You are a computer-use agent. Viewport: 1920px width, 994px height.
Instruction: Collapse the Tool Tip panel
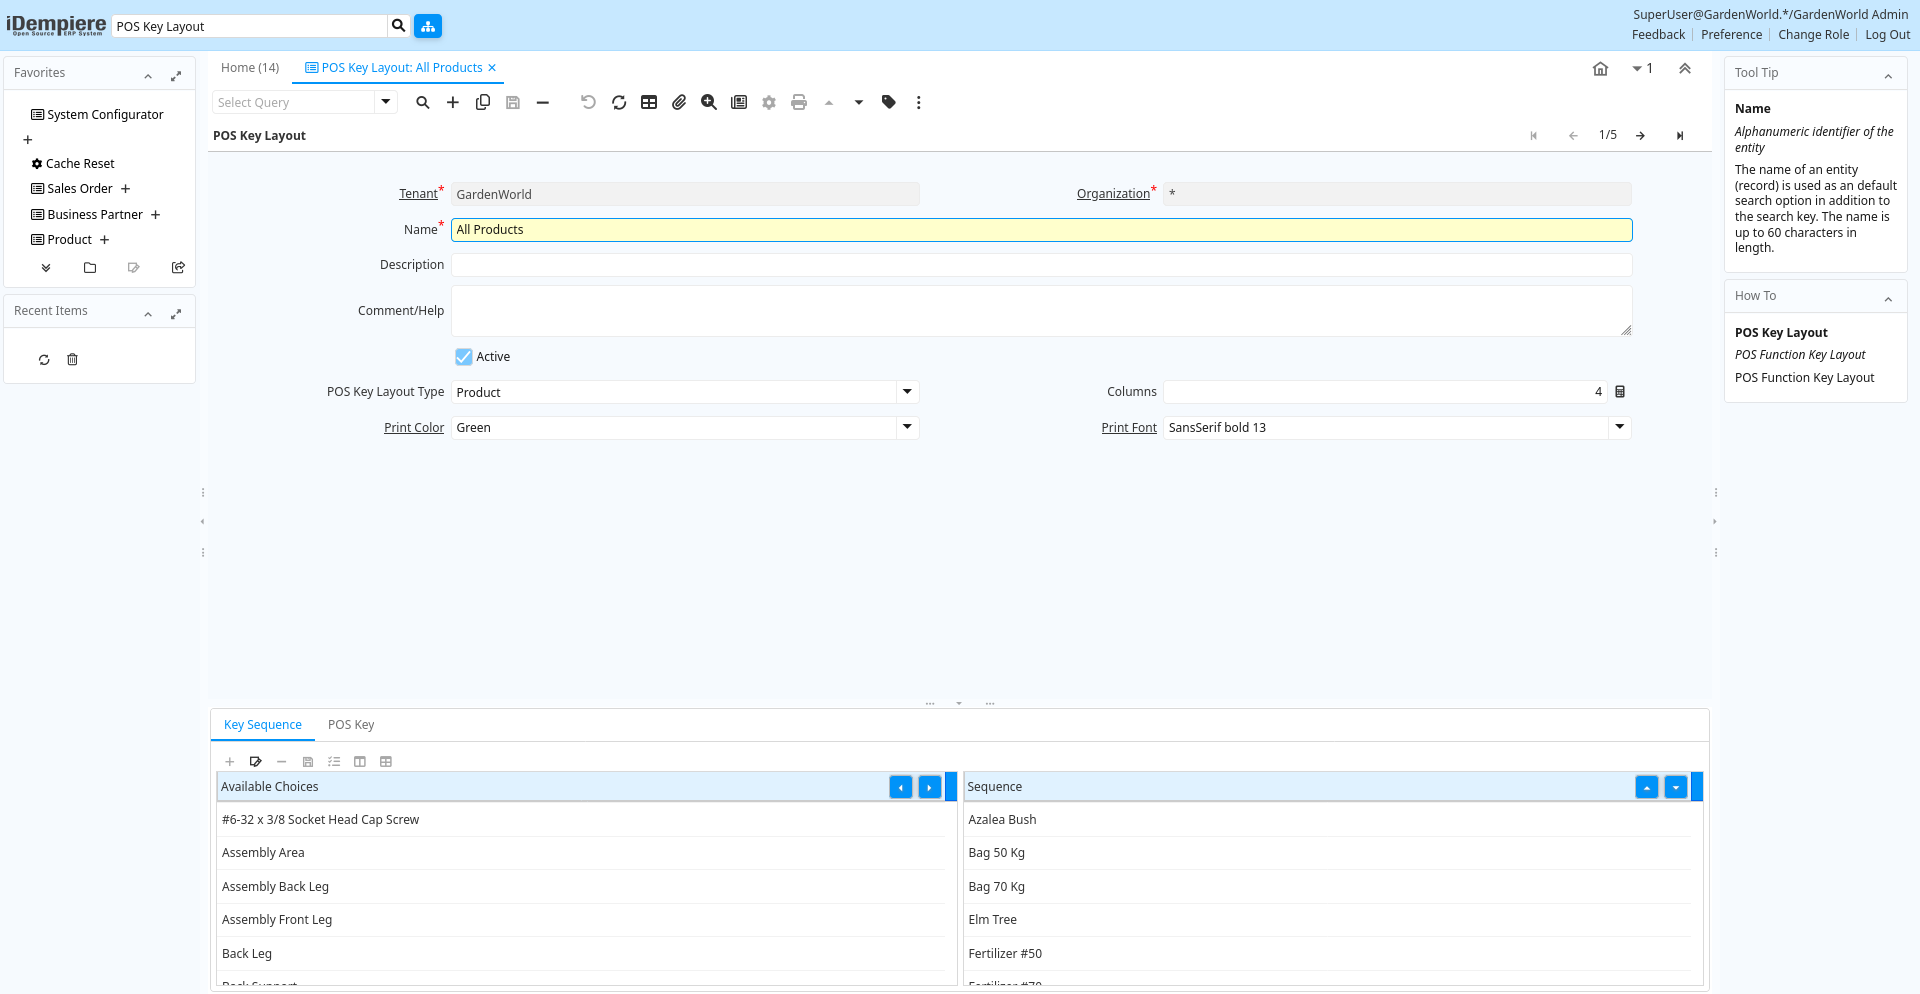[1888, 75]
